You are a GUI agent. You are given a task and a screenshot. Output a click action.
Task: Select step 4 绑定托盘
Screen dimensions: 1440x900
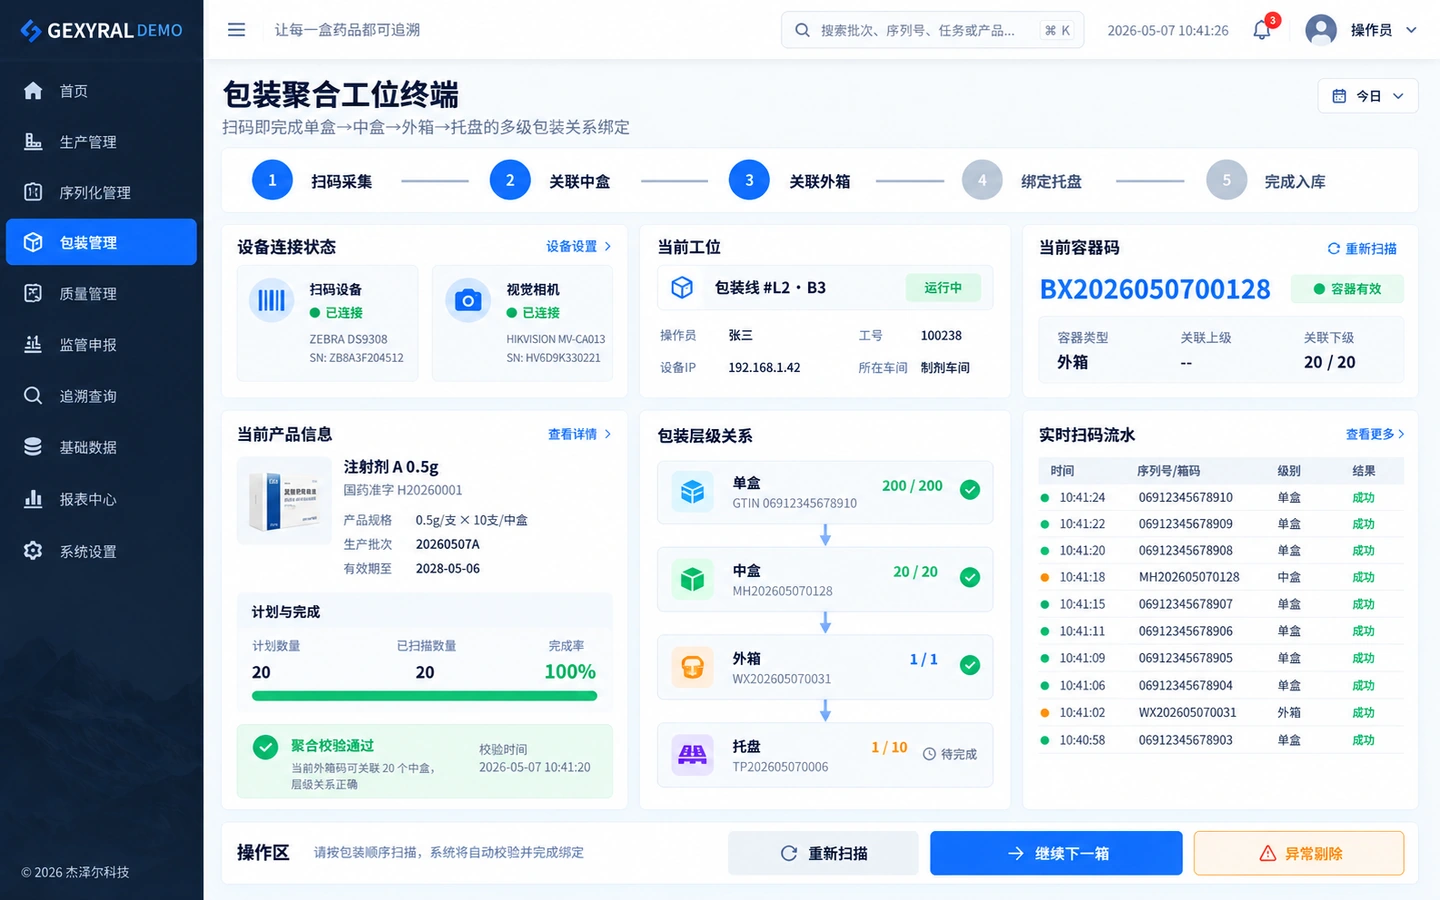pyautogui.click(x=1022, y=181)
